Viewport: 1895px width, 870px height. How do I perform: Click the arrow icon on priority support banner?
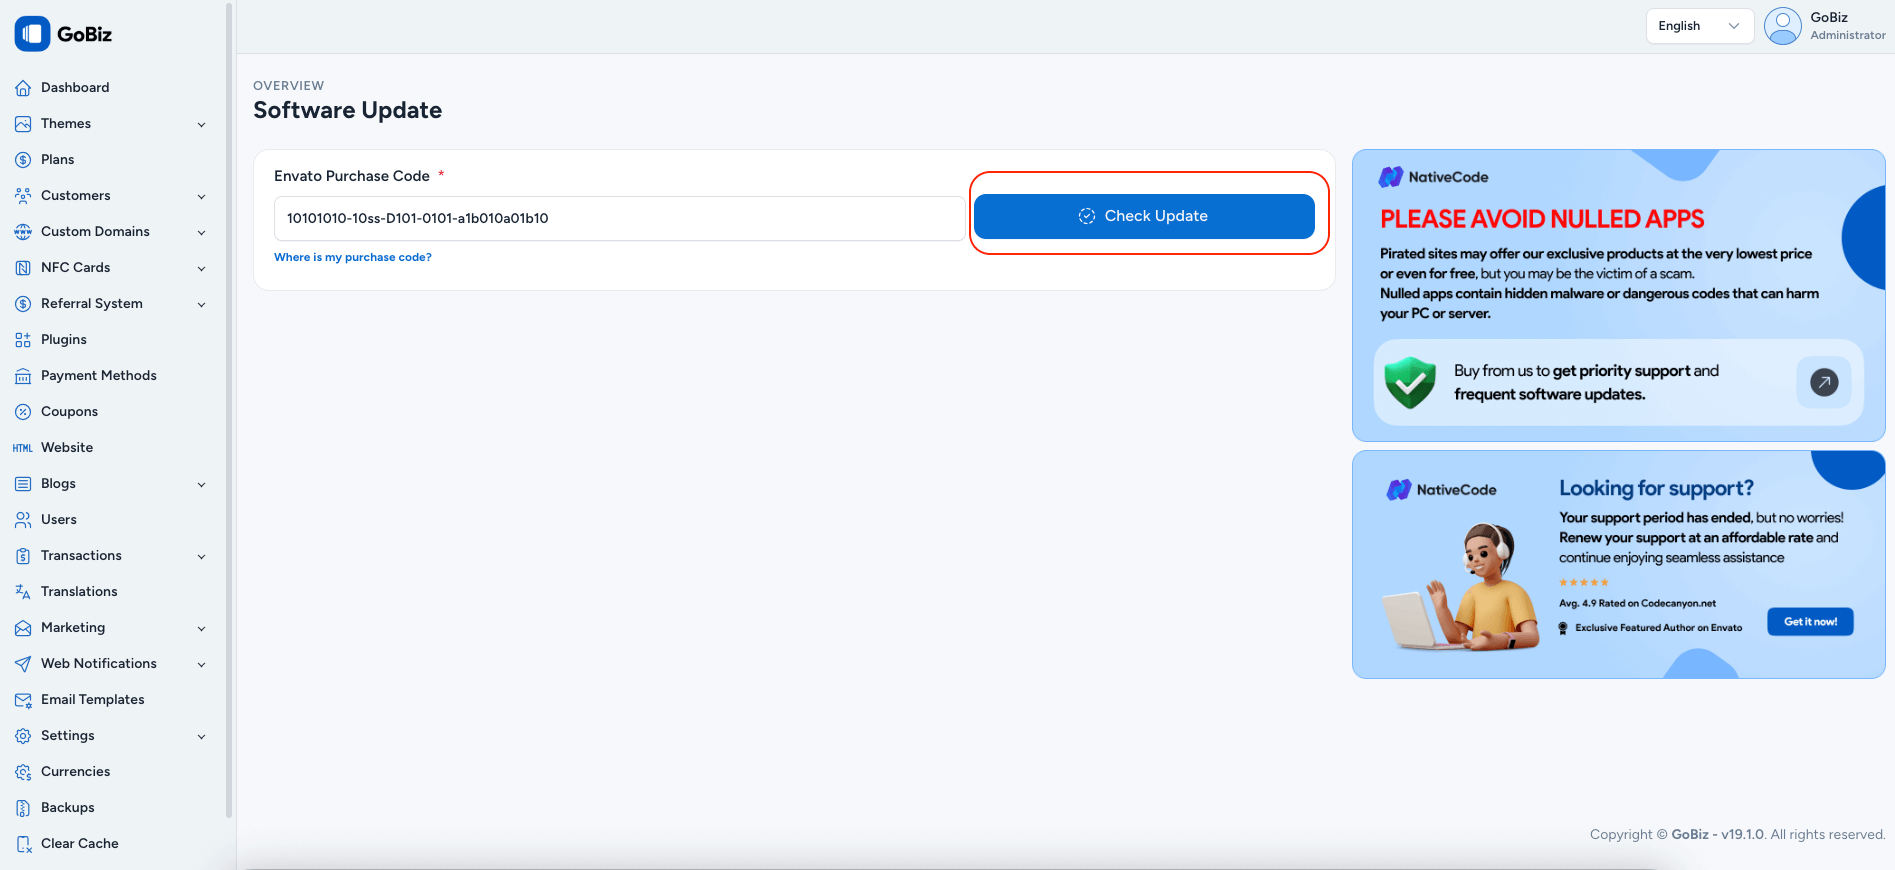pyautogui.click(x=1824, y=382)
